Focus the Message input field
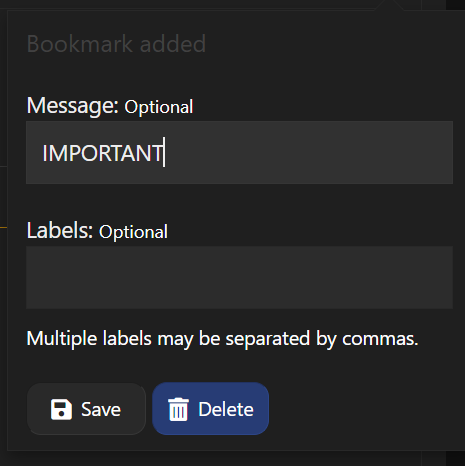 click(x=239, y=152)
